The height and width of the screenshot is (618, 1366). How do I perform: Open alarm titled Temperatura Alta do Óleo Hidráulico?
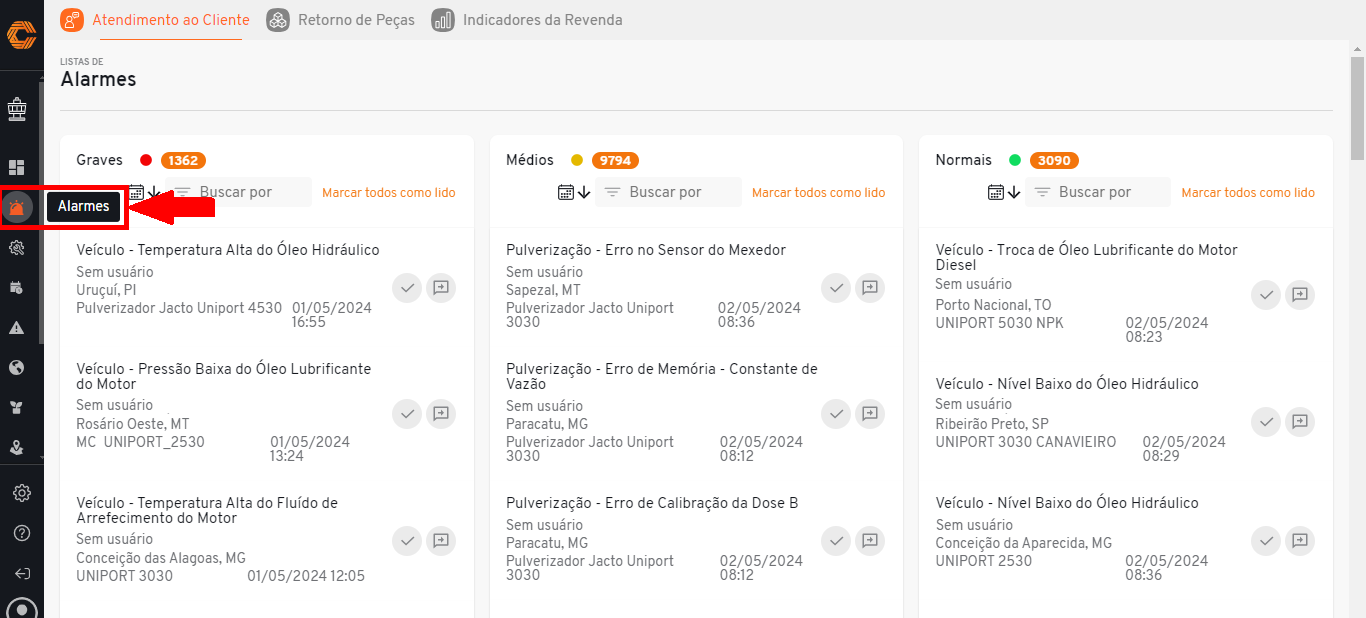pos(228,250)
